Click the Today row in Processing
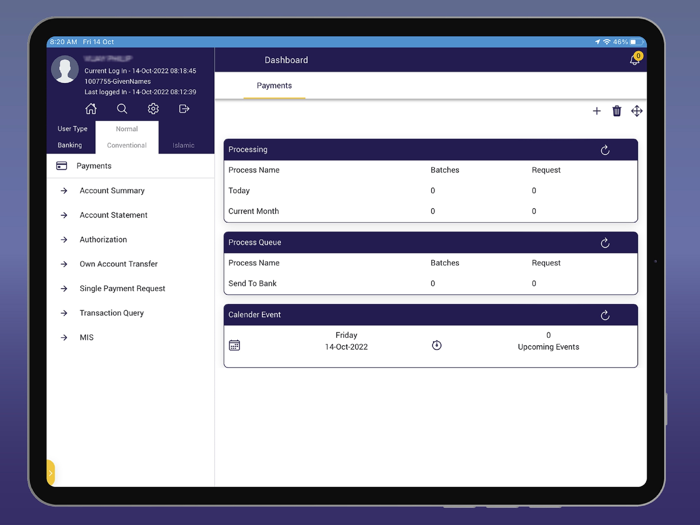700x525 pixels. [430, 191]
